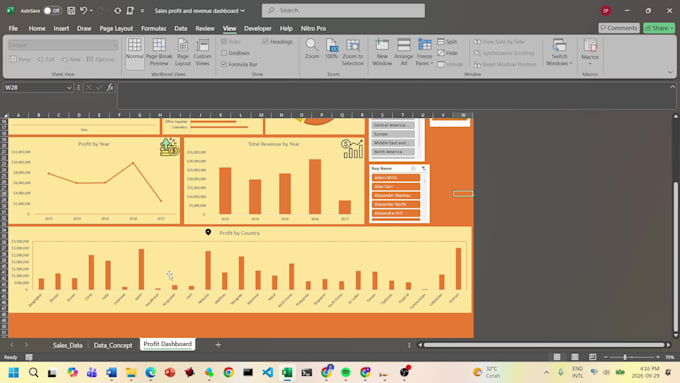Open the Page Layout ribbon tab

click(x=116, y=28)
